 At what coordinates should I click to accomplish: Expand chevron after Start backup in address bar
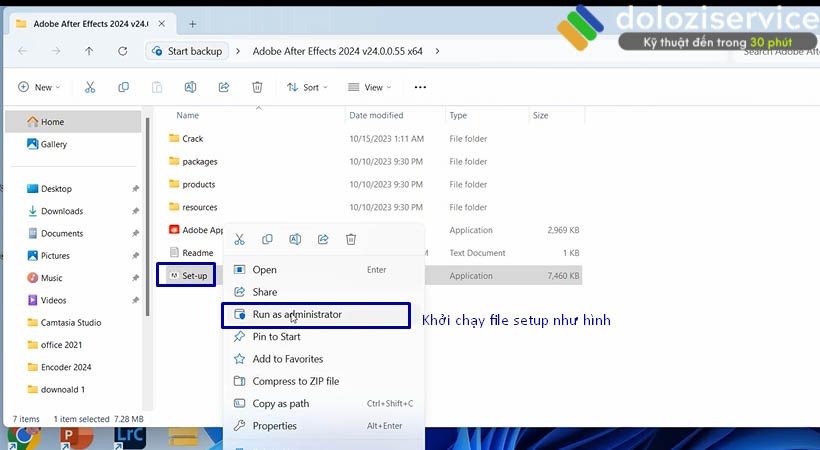[x=238, y=51]
